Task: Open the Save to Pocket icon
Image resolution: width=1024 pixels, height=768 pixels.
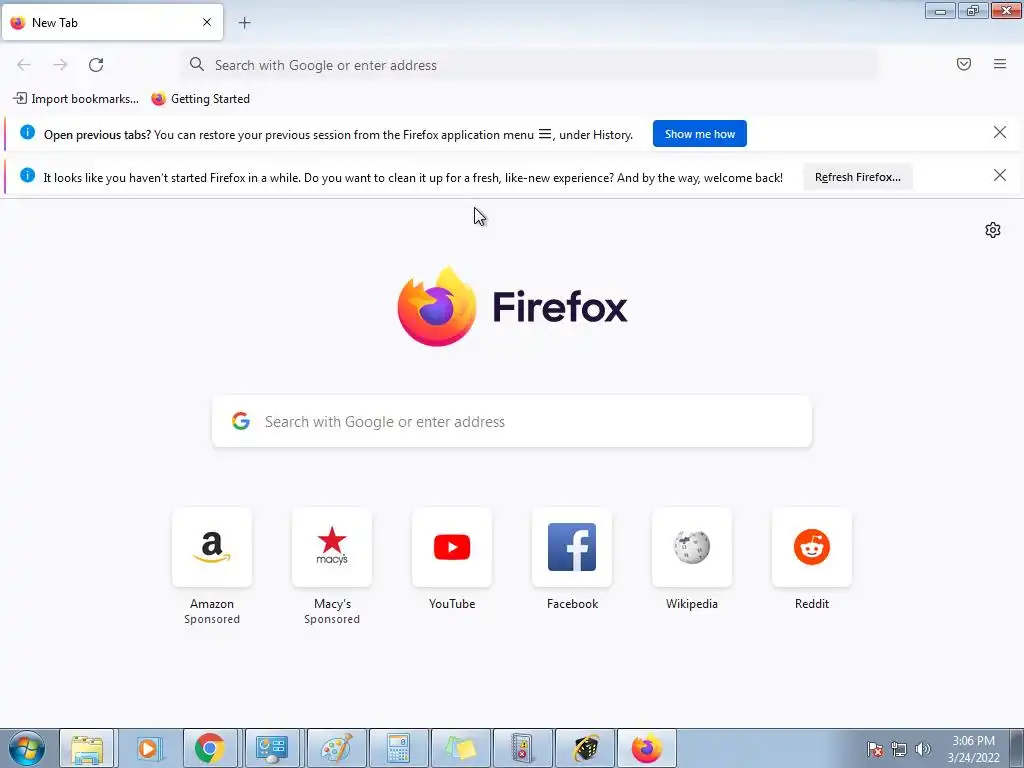Action: coord(964,64)
